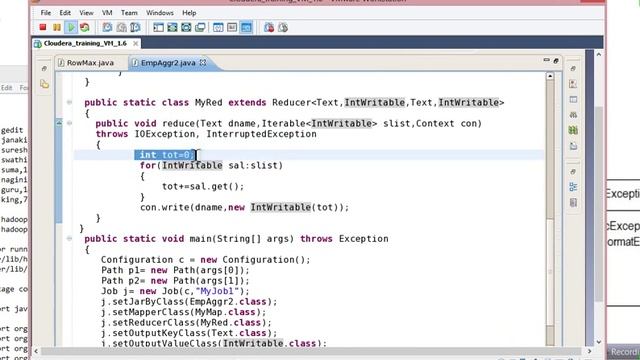
Task: Take a VM snapshot using the toolbar icon
Action: pos(107,27)
